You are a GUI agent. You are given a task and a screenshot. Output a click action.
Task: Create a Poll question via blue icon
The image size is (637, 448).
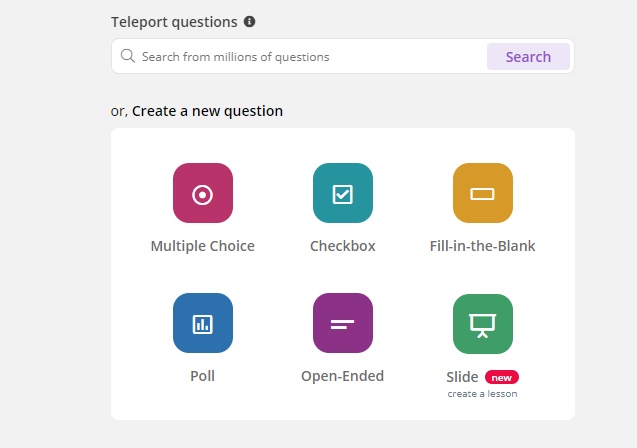pos(203,323)
